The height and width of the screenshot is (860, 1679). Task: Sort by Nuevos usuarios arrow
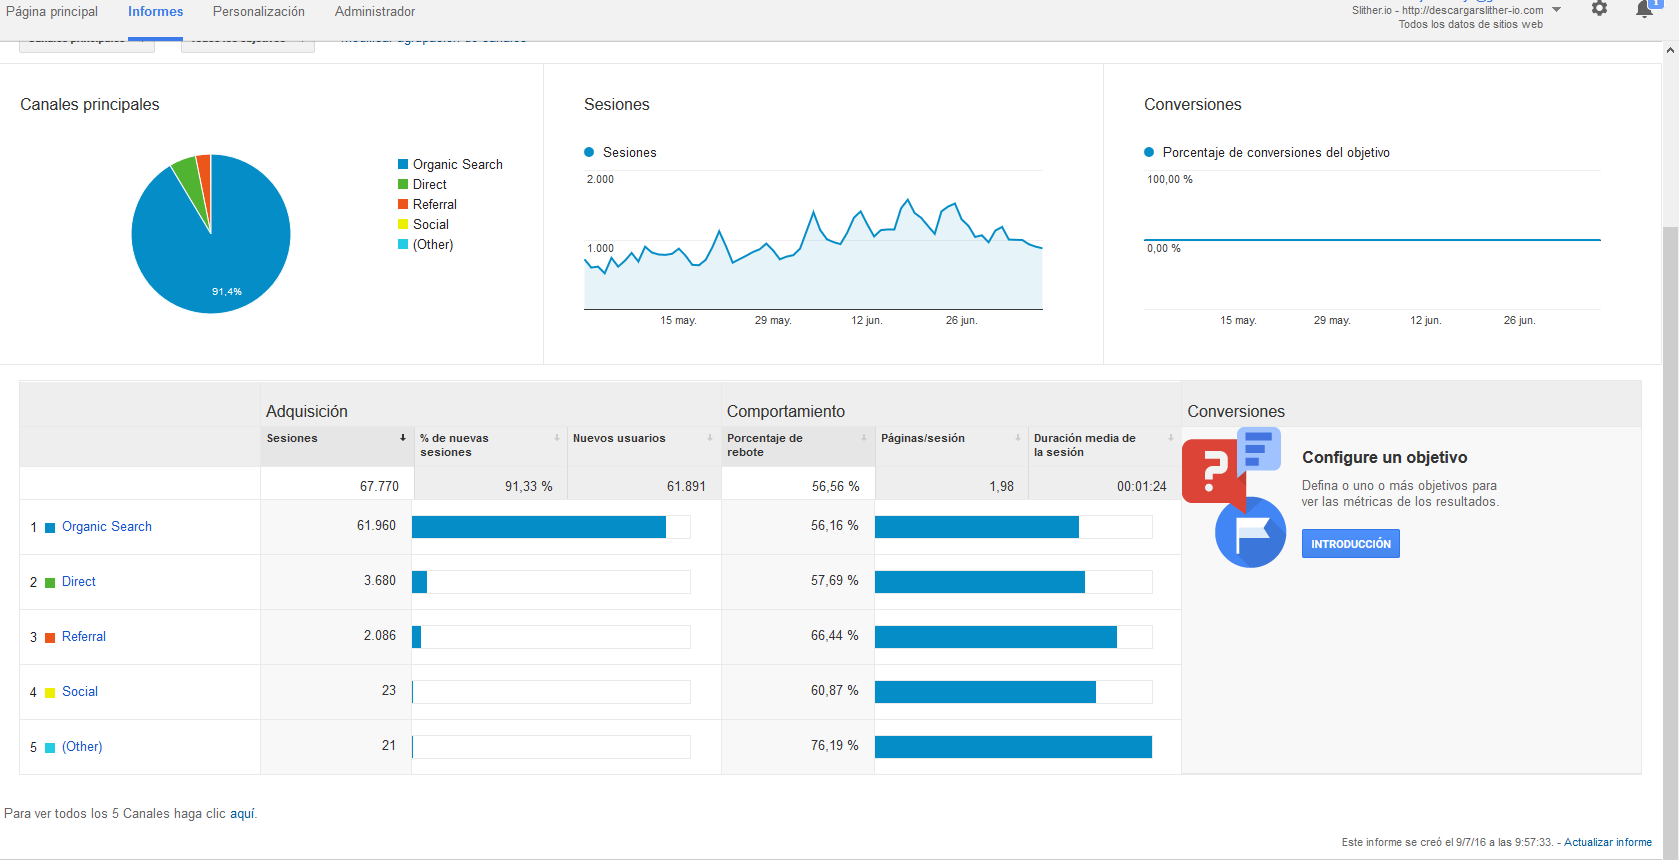coord(710,438)
